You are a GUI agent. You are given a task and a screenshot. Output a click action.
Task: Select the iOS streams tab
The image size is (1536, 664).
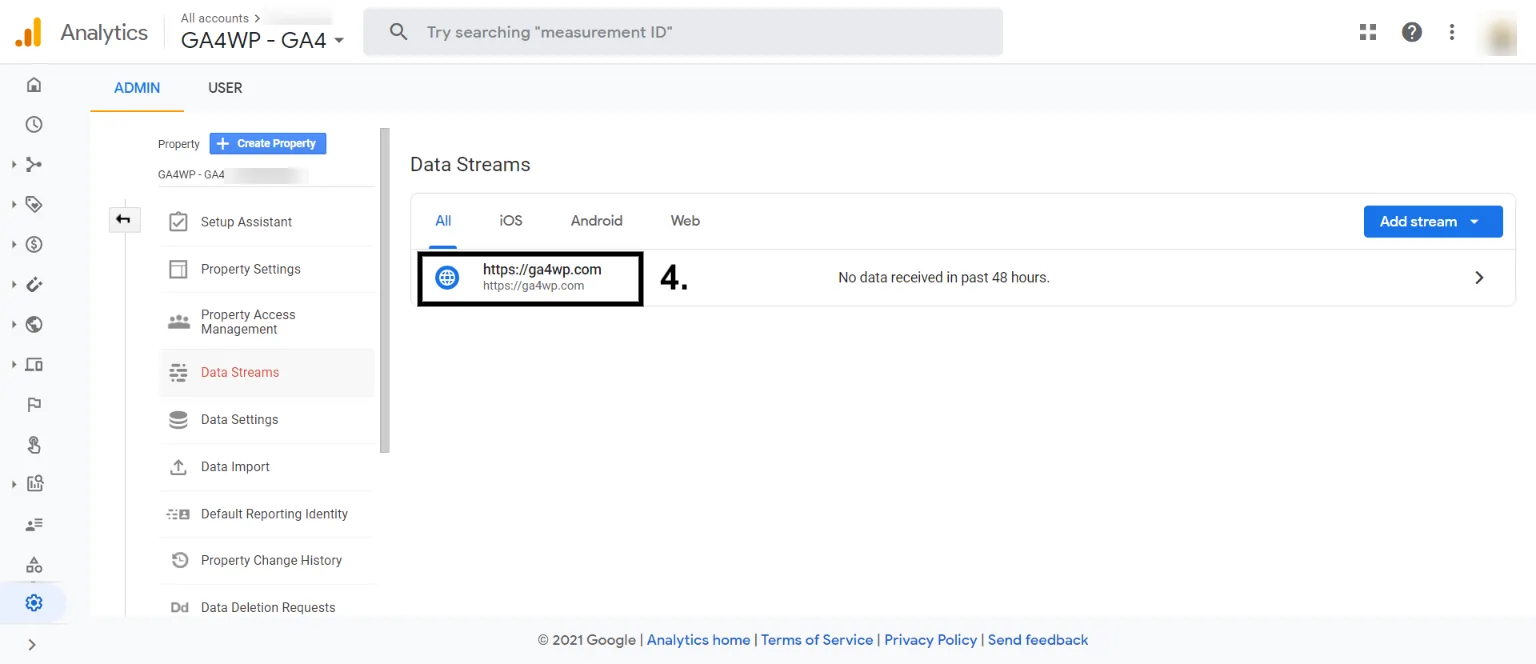click(511, 221)
